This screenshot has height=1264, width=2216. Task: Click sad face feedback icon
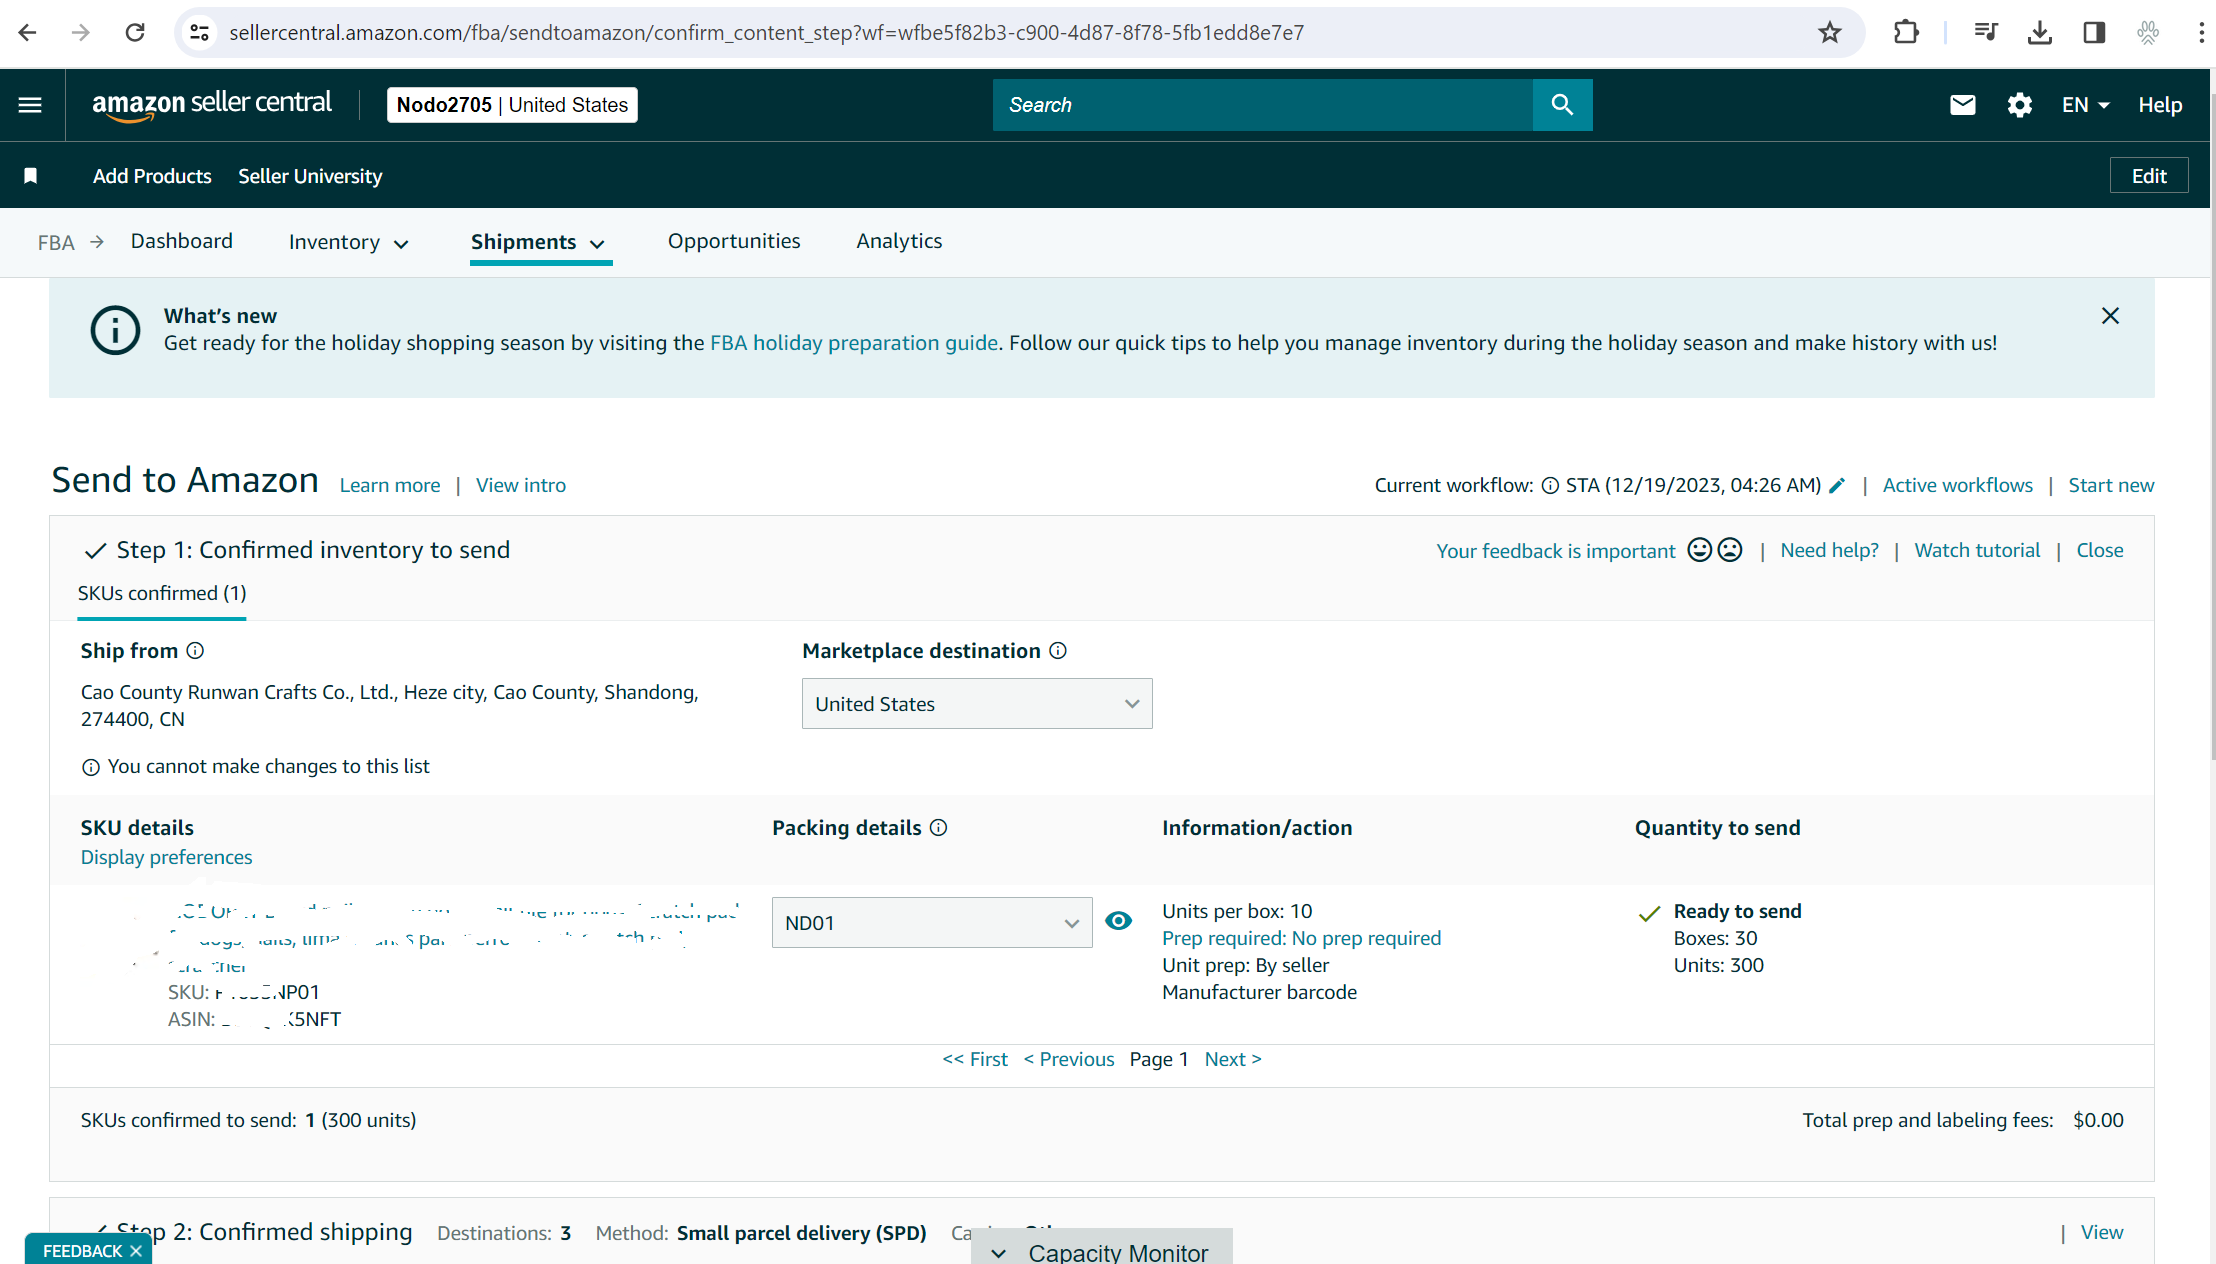click(x=1730, y=550)
